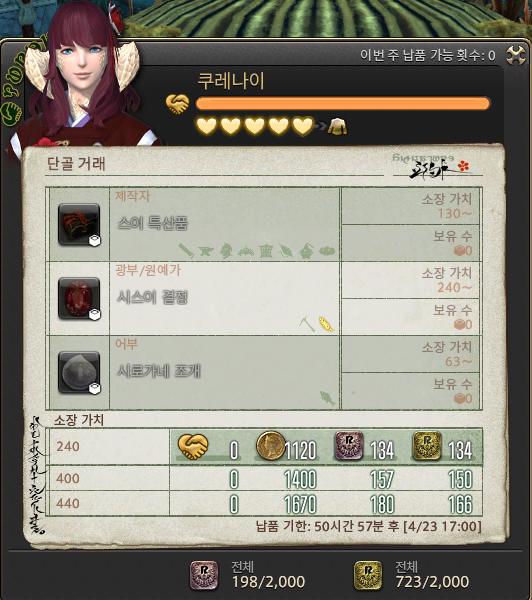532x600 pixels.
Task: Click the gold handshake satisfaction icon near 쿠레나이
Action: point(178,104)
